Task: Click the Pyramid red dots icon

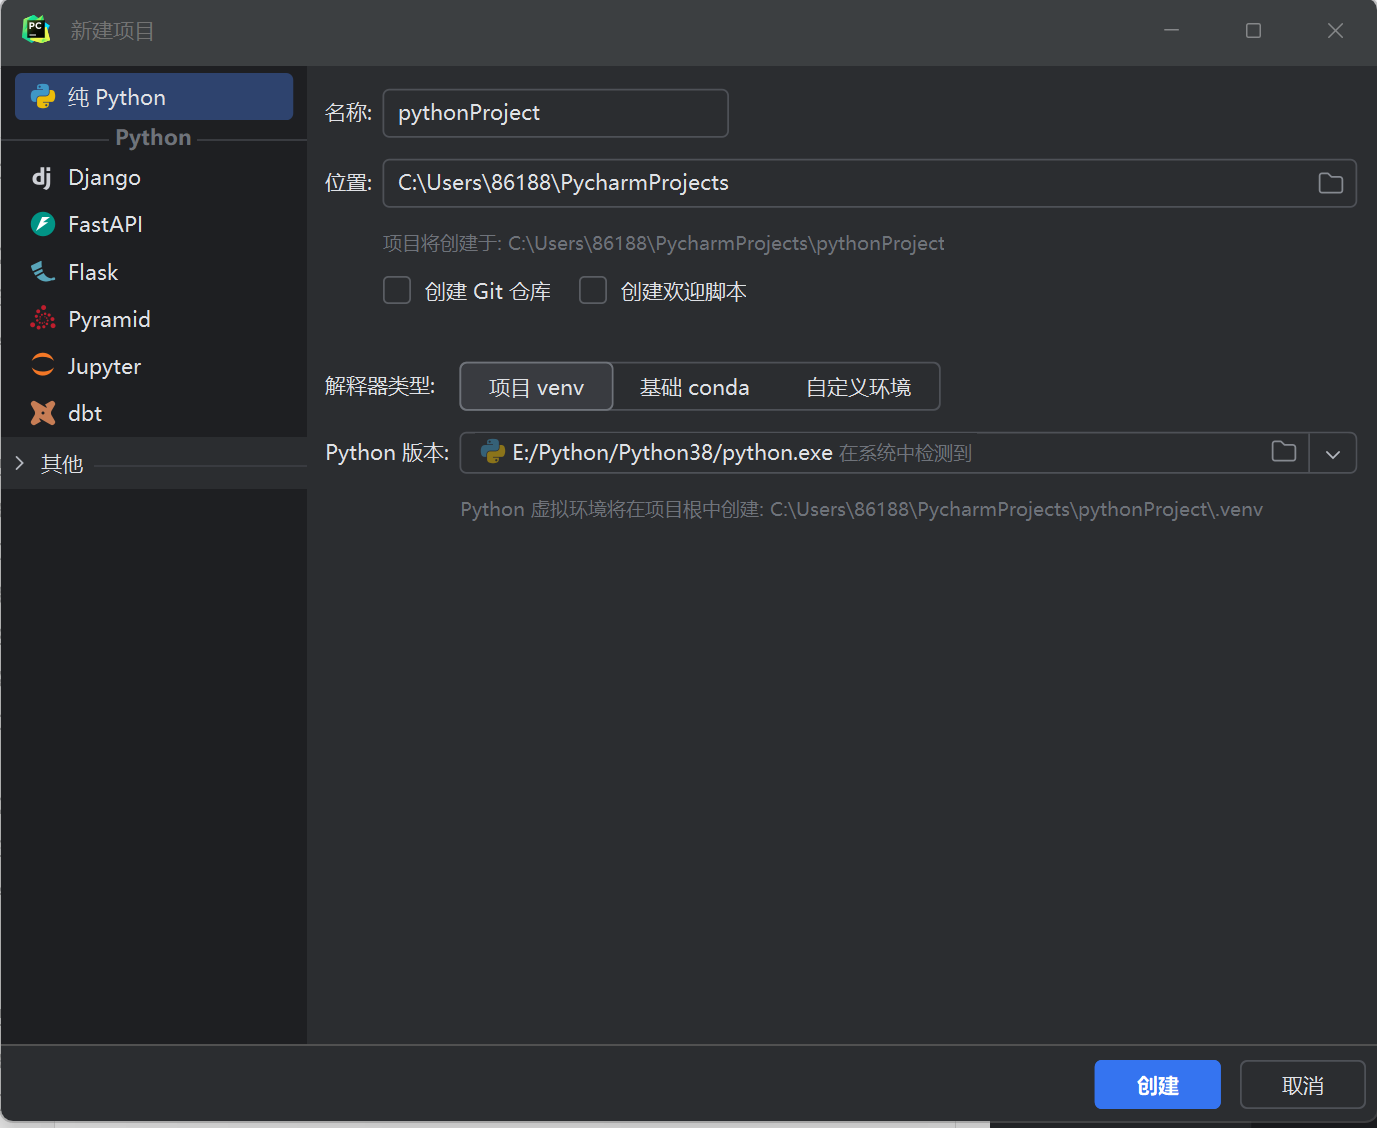Action: click(43, 319)
